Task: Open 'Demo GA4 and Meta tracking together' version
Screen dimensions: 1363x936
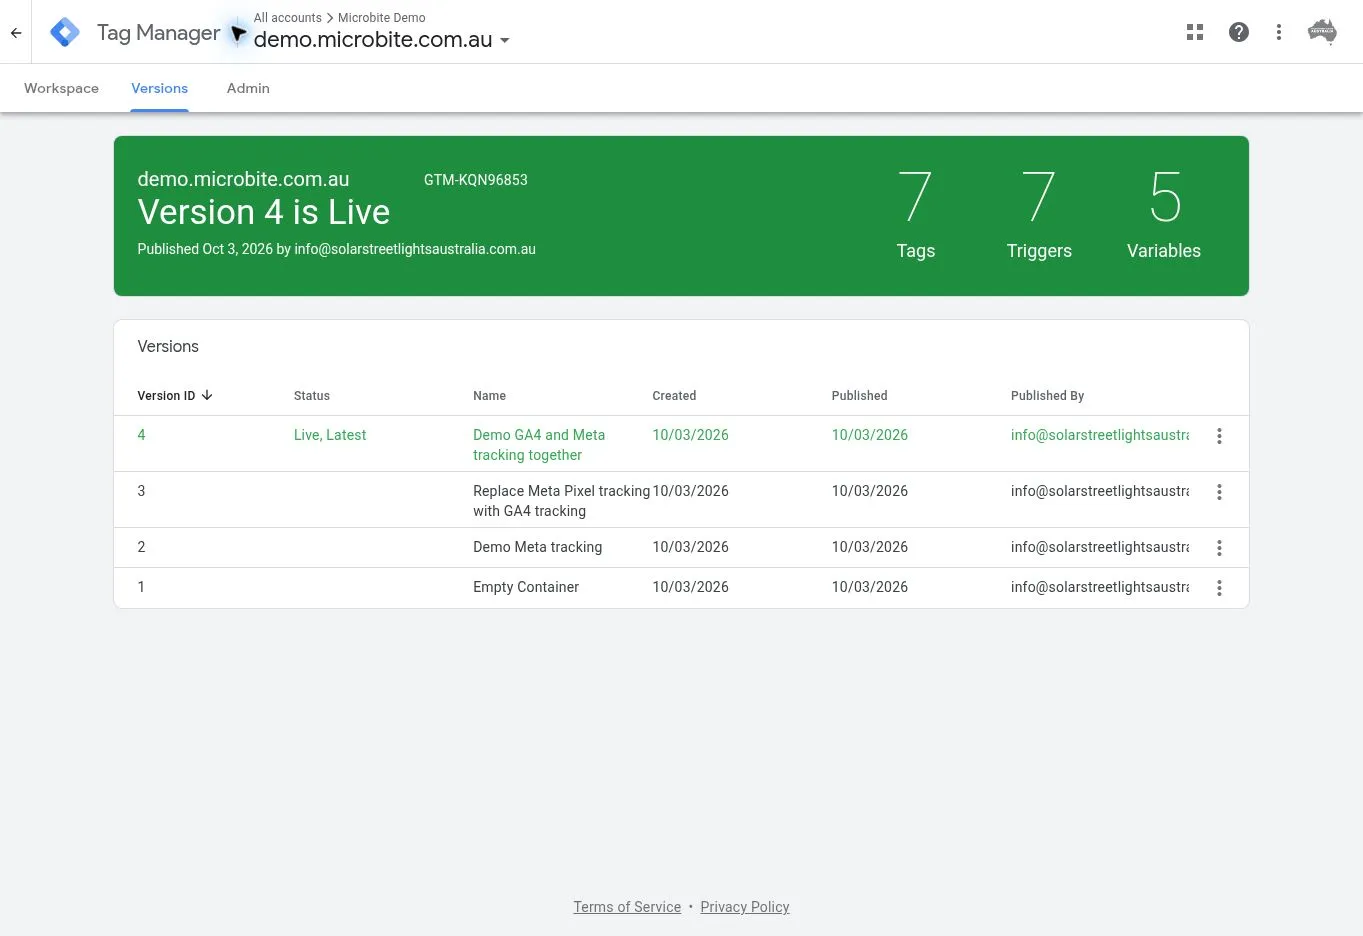Action: point(539,445)
